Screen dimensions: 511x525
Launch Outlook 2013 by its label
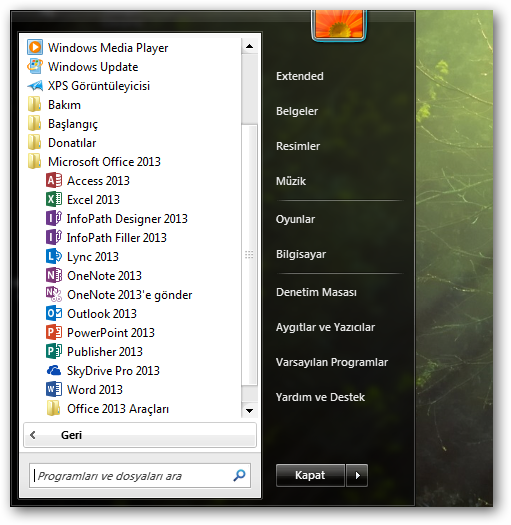pyautogui.click(x=102, y=314)
